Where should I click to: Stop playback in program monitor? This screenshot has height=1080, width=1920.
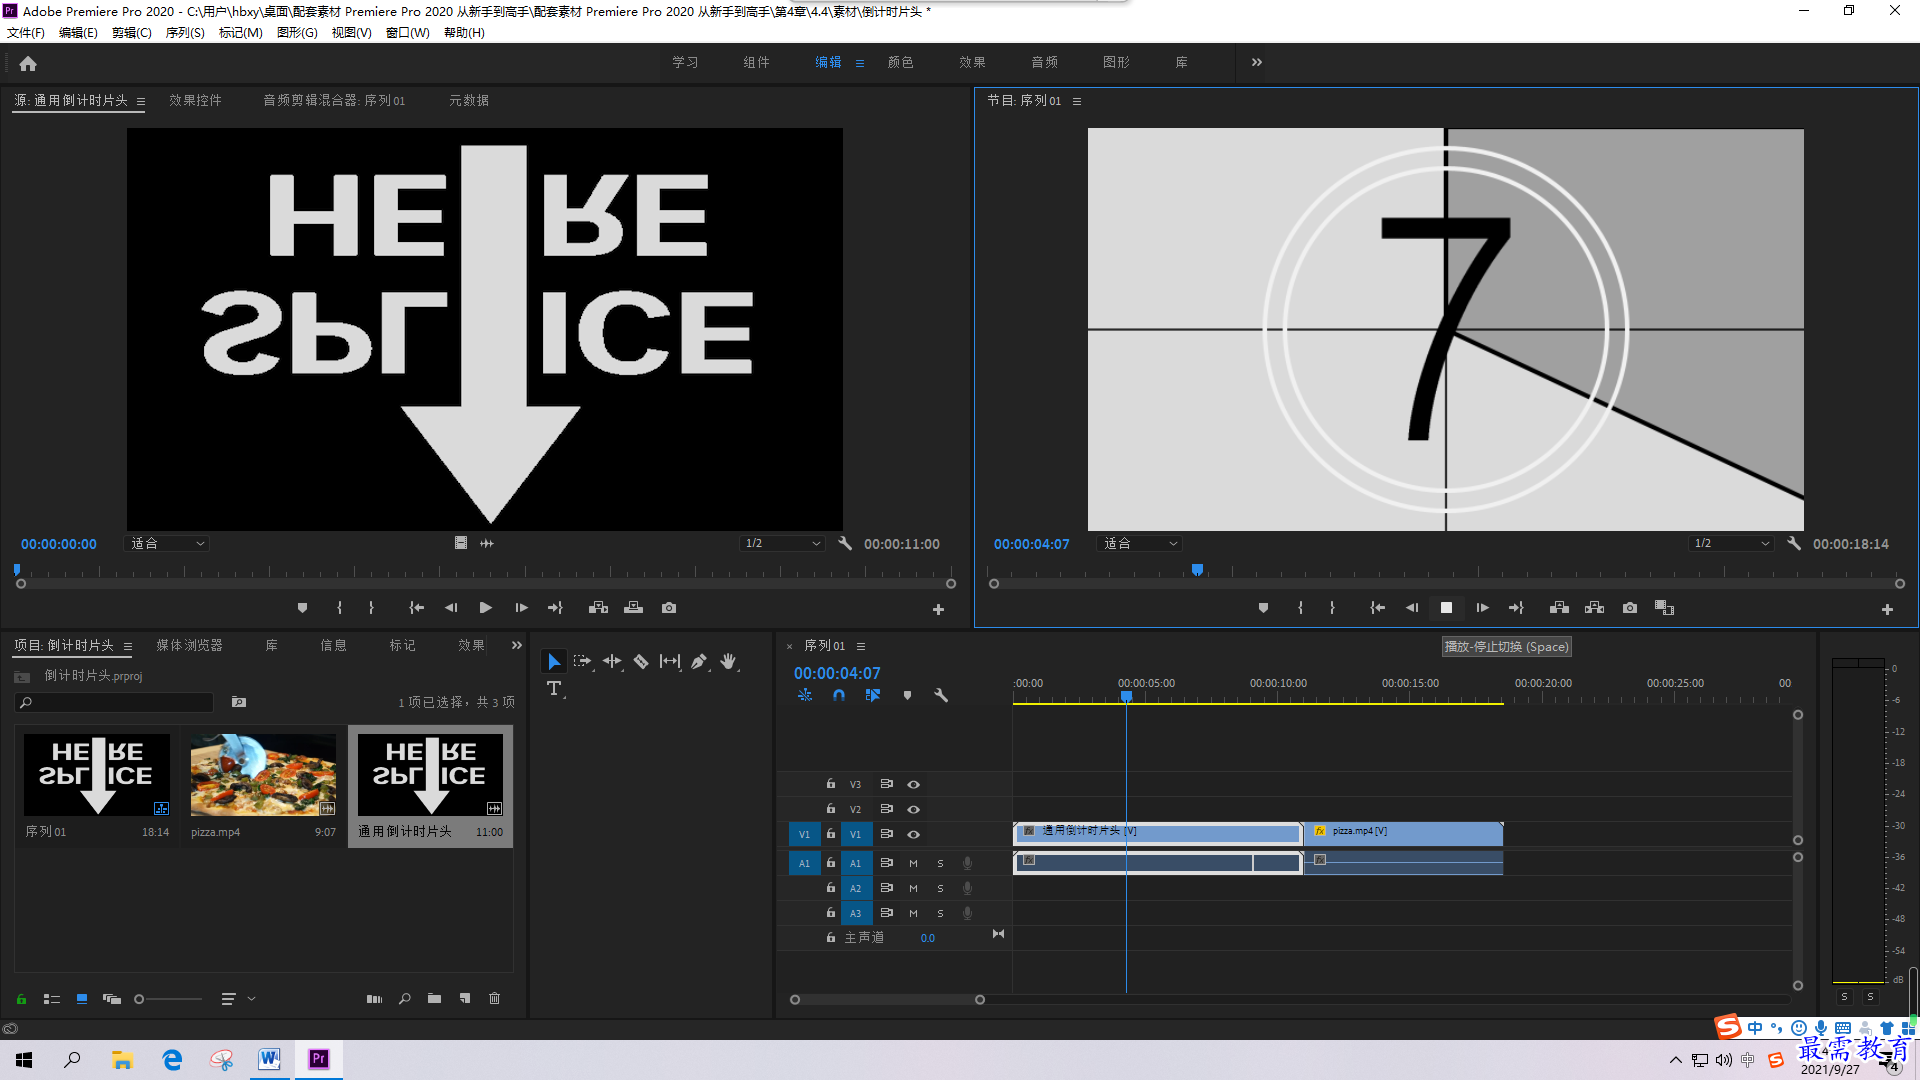pyautogui.click(x=1446, y=608)
